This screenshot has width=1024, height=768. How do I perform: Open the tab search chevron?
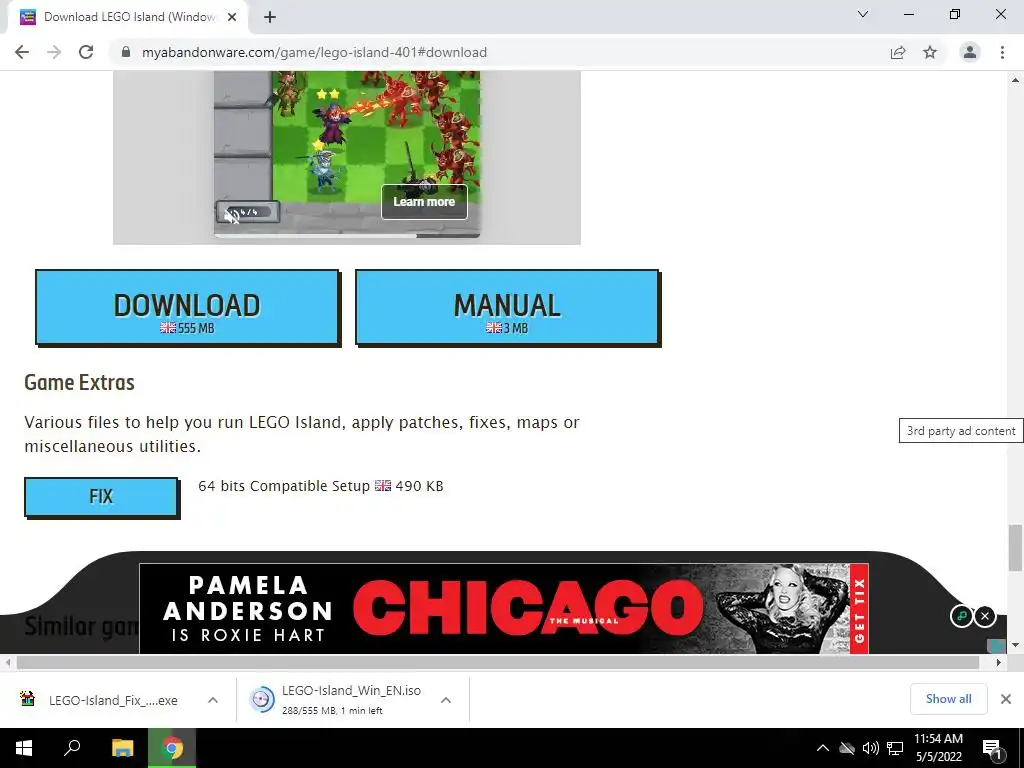pyautogui.click(x=863, y=14)
